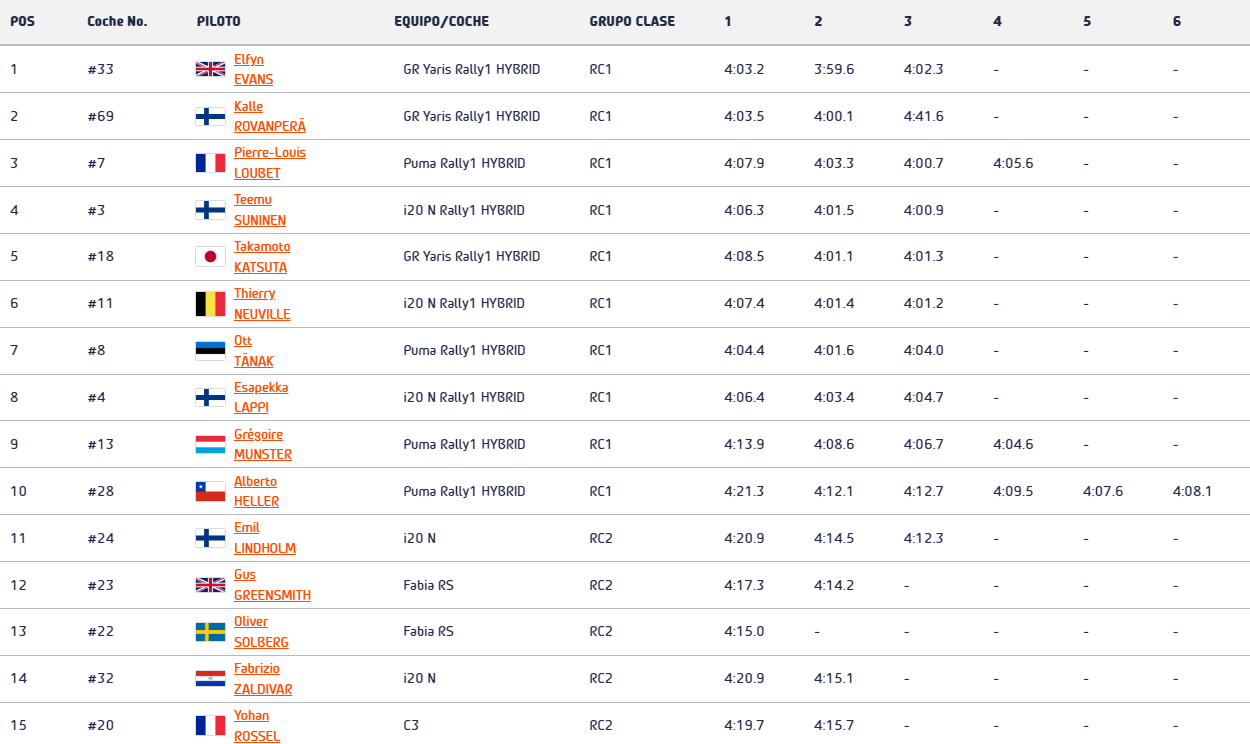This screenshot has height=744, width=1250.
Task: Click the Estonian flag next to Ott Tänak
Action: tap(210, 350)
